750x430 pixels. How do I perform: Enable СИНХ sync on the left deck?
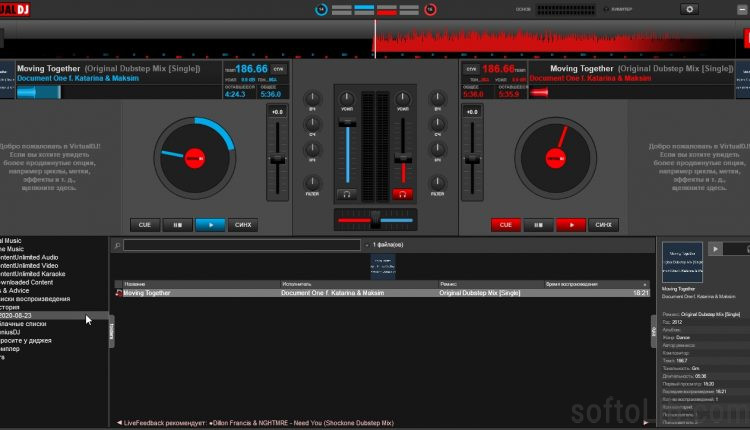pyautogui.click(x=243, y=225)
